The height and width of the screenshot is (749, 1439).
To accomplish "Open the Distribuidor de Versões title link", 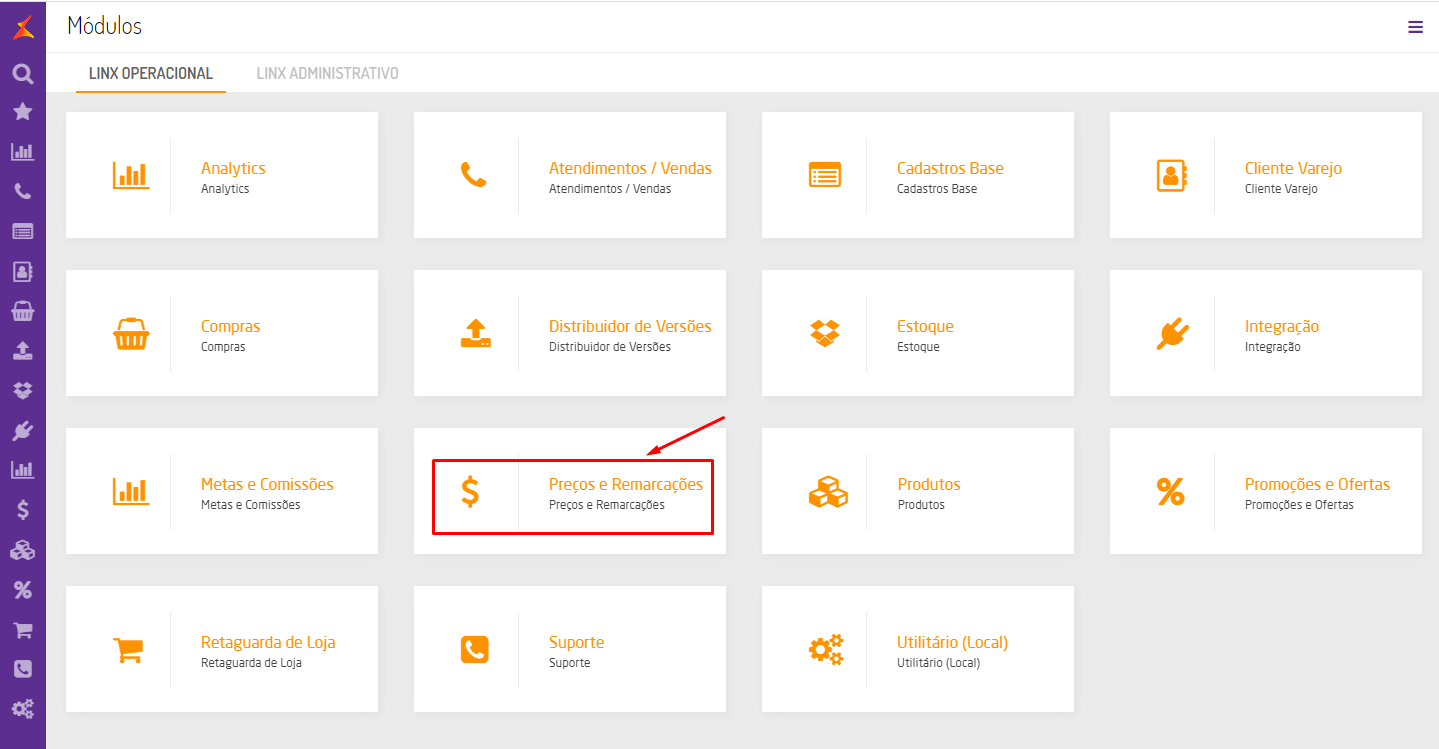I will tap(630, 326).
